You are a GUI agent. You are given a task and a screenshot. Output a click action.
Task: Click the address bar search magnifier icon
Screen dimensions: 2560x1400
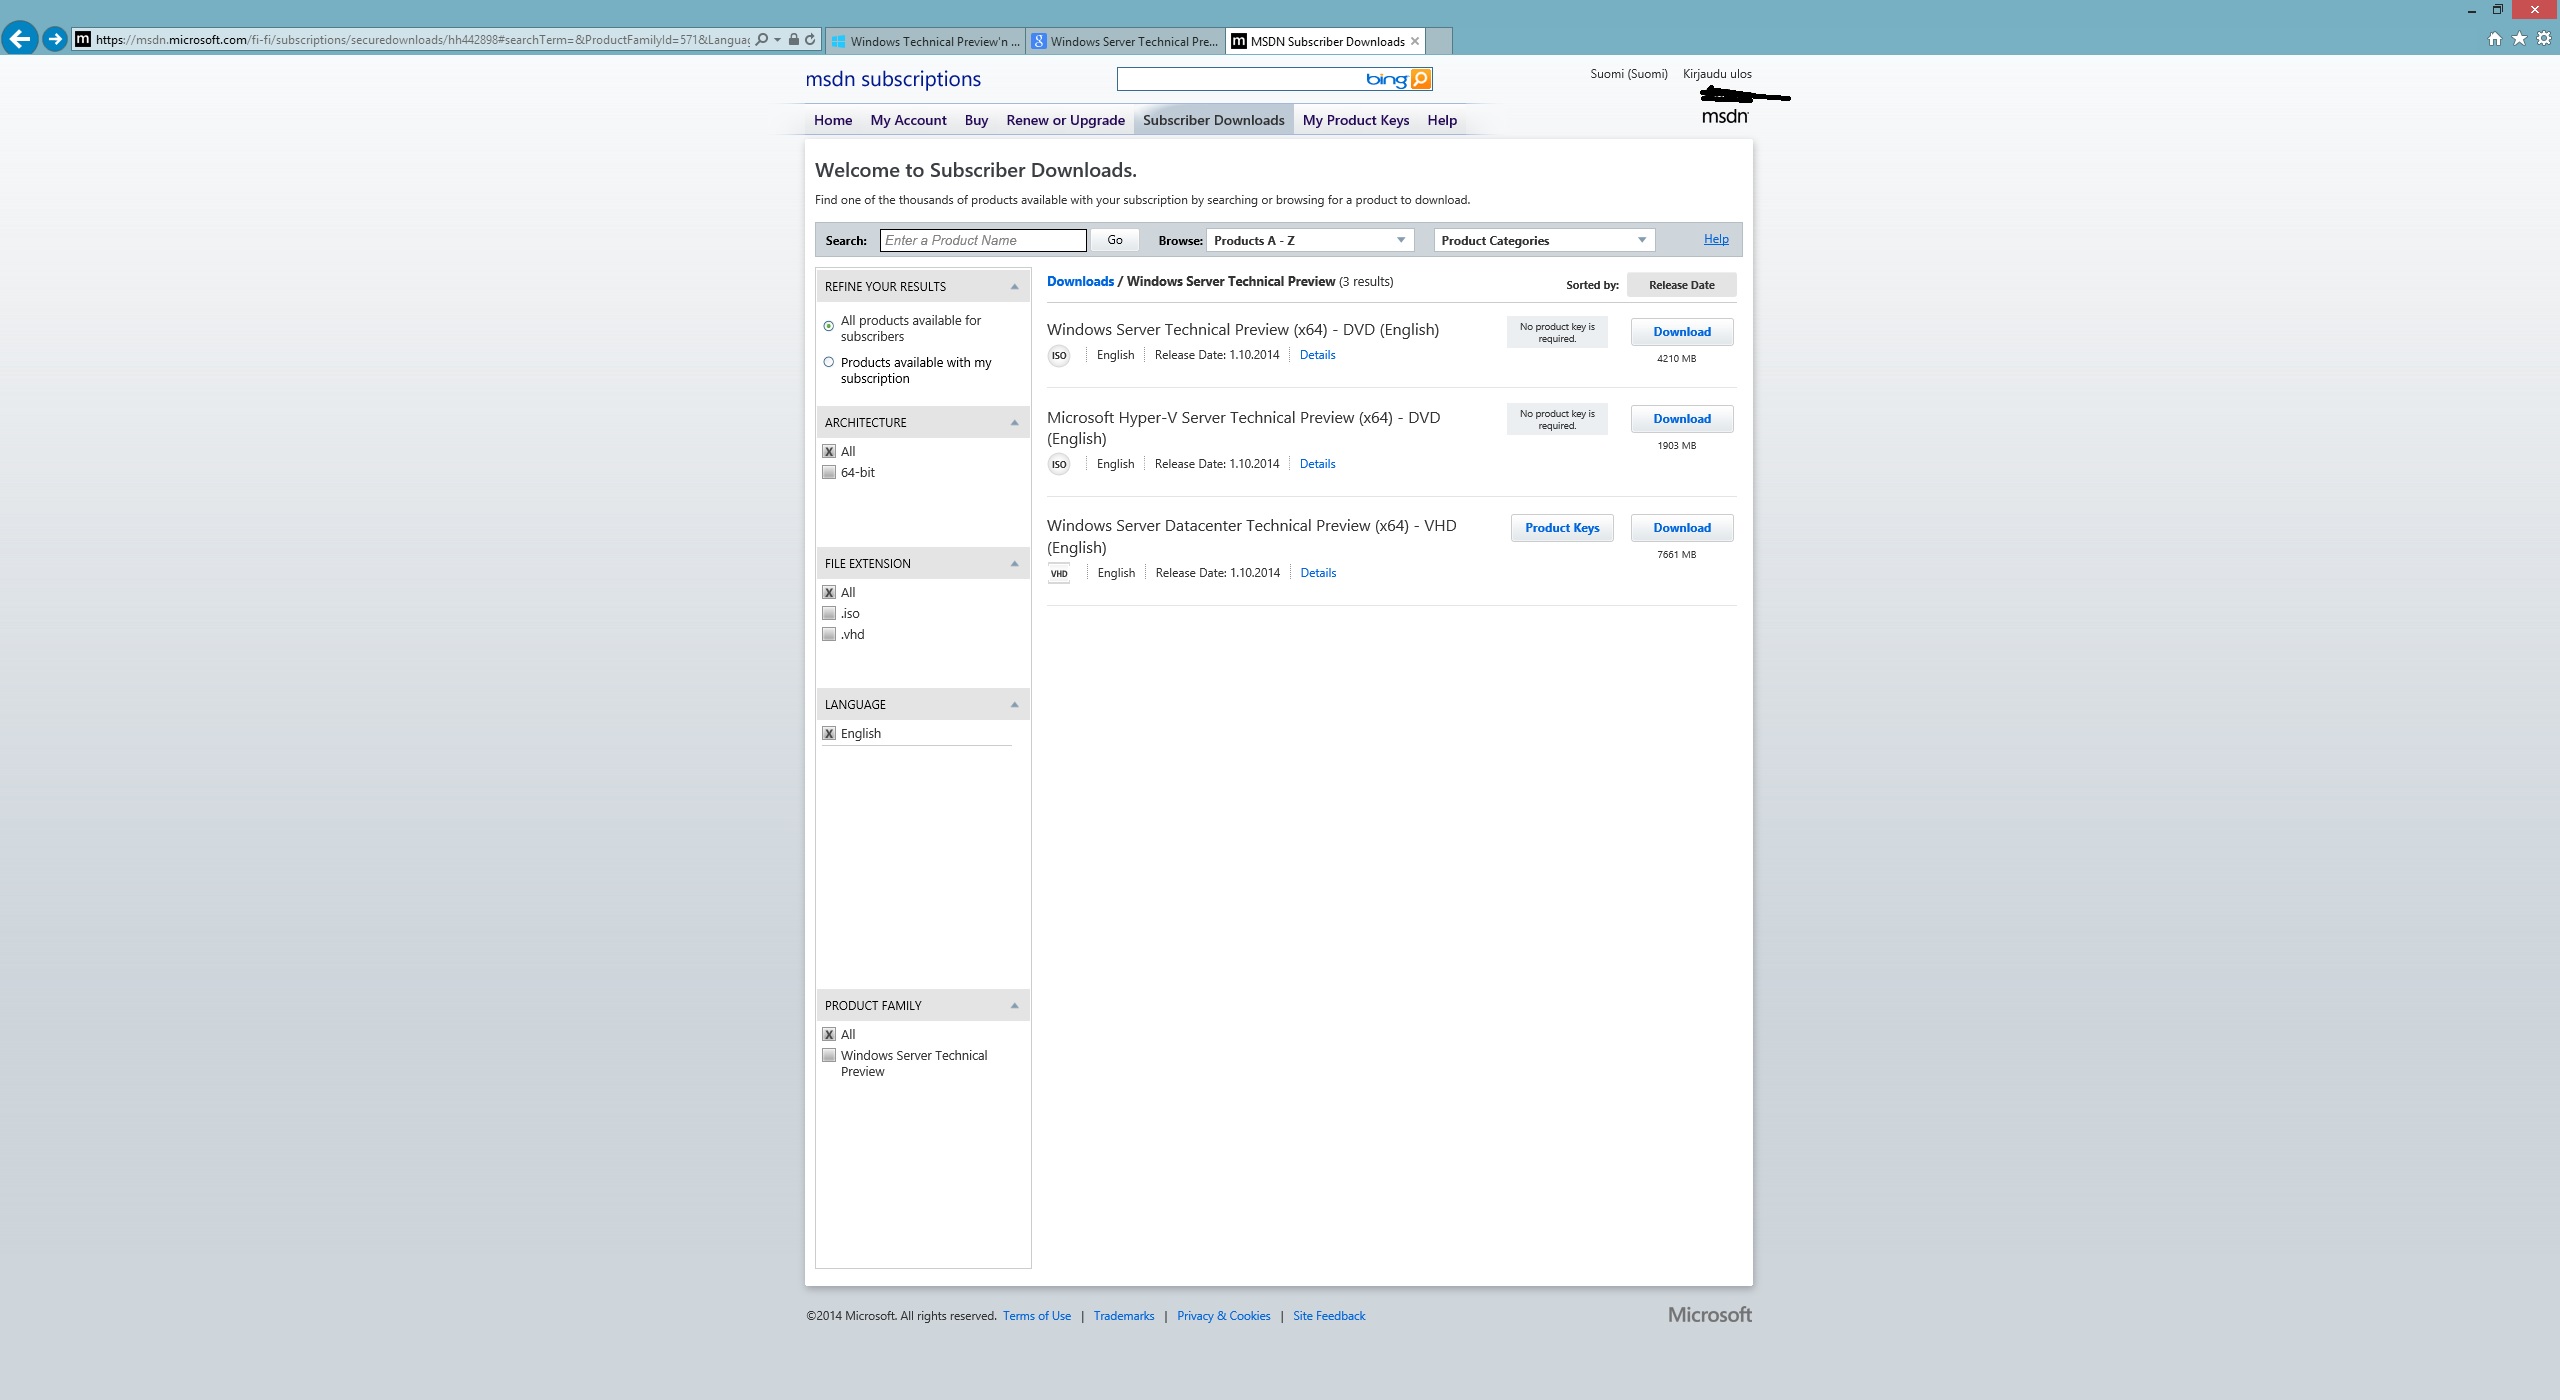pyautogui.click(x=762, y=40)
